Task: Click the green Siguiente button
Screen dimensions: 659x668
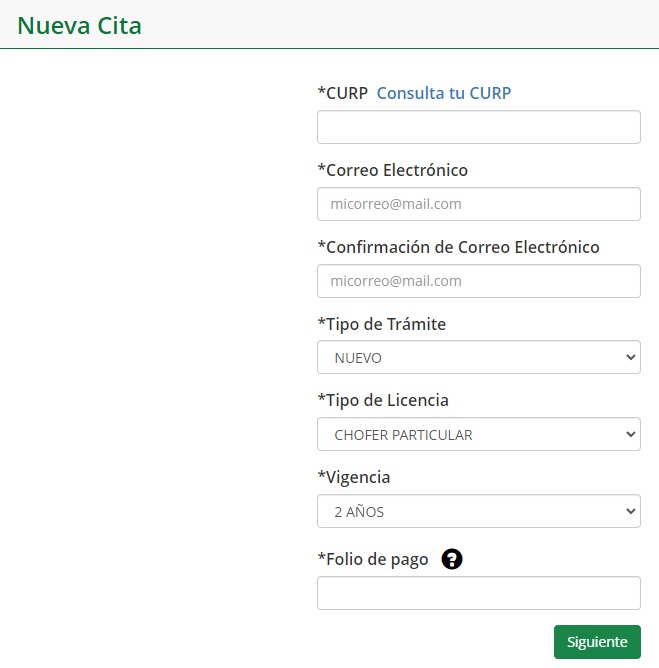Action: click(597, 642)
